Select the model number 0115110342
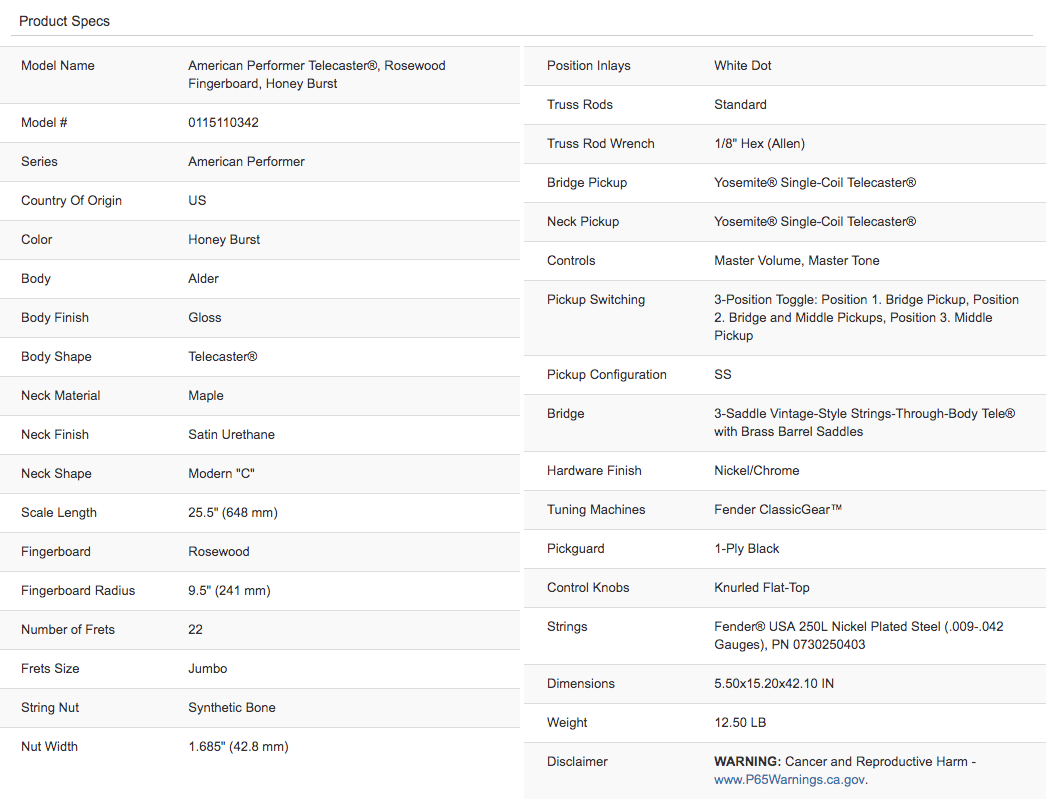Screen dimensions: 1048x805 (223, 122)
